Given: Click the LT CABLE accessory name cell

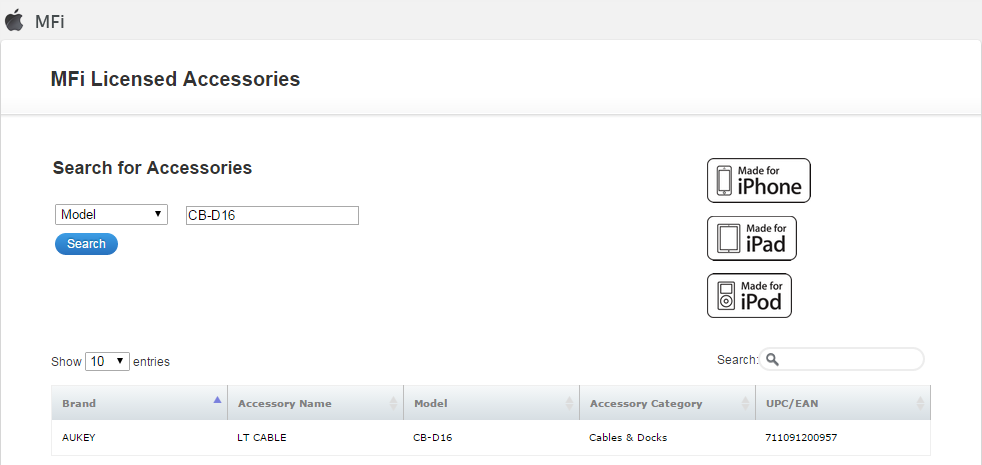Looking at the screenshot, I should pyautogui.click(x=261, y=438).
